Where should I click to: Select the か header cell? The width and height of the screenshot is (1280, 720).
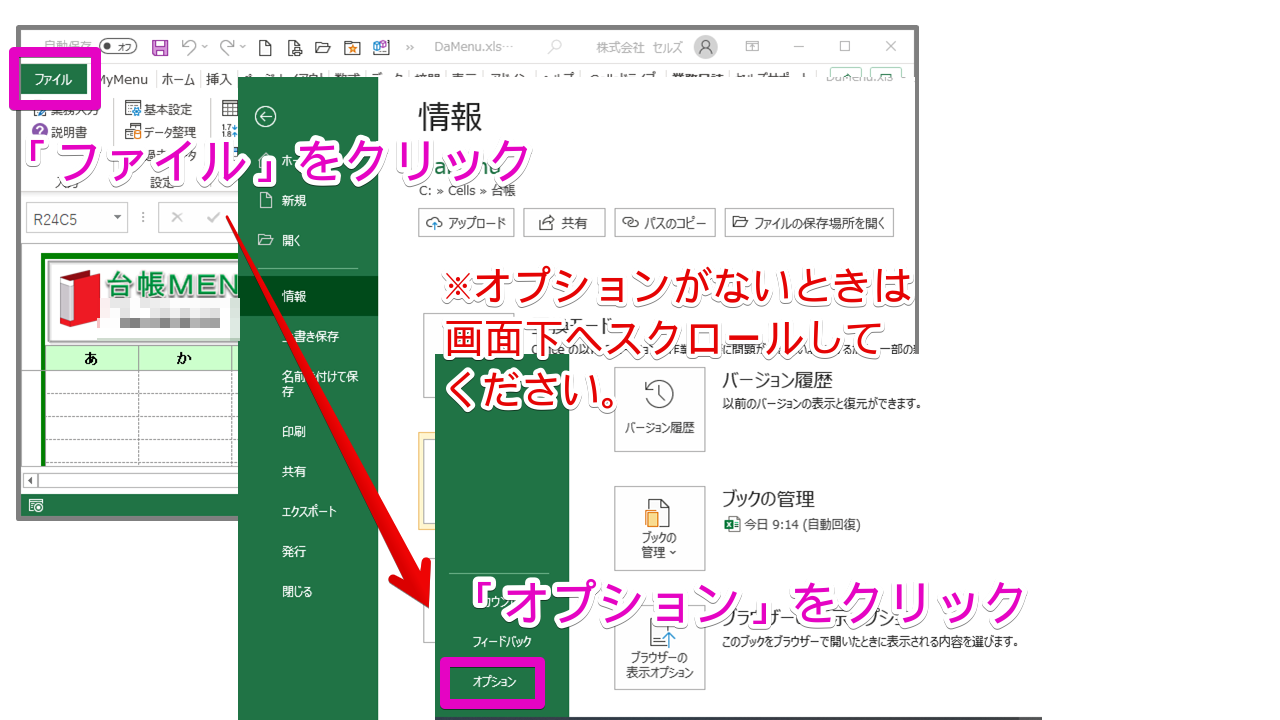pyautogui.click(x=184, y=358)
